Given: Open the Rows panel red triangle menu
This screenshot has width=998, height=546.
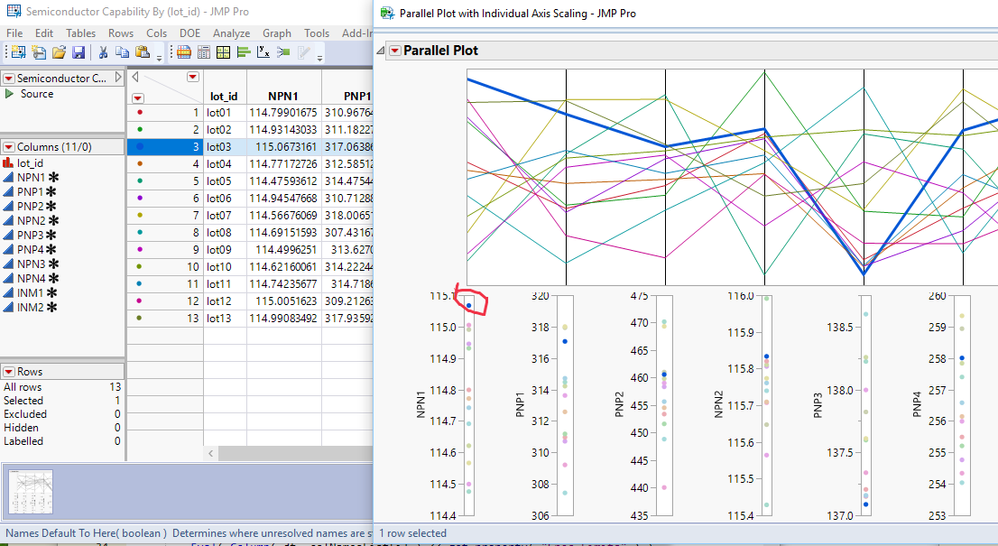Looking at the screenshot, I should coord(8,372).
